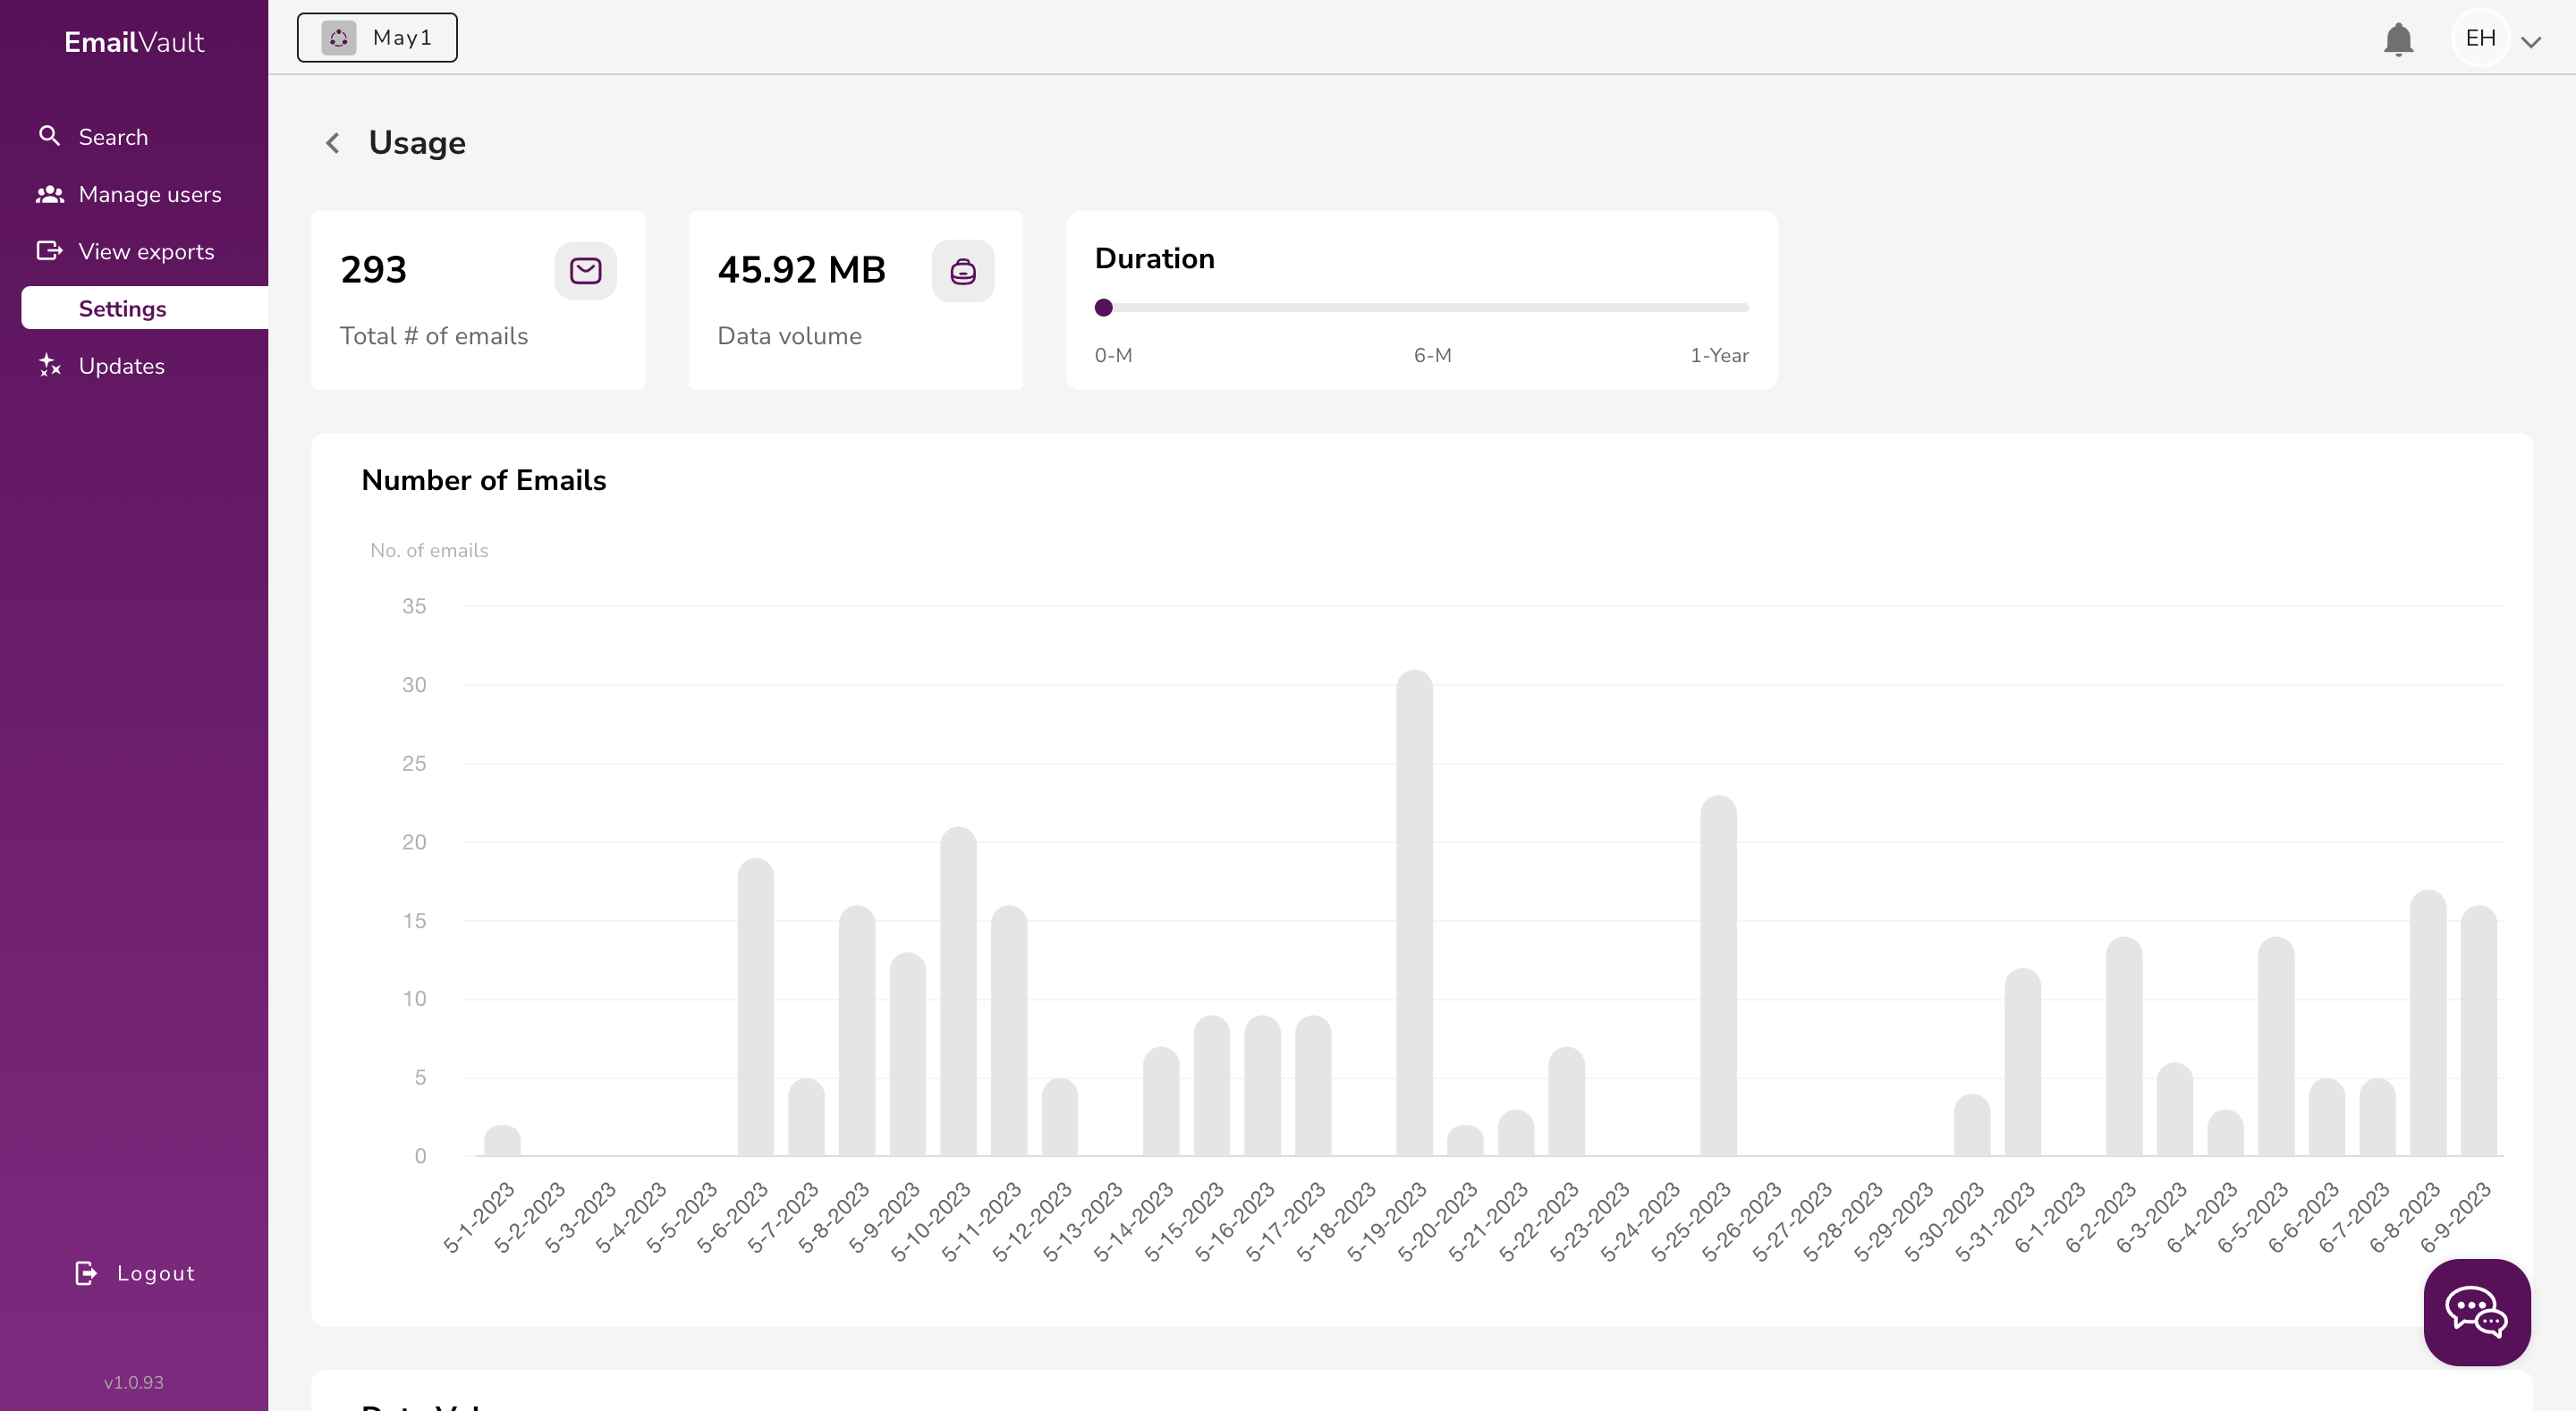Screen dimensions: 2576x1411
Task: Click the 5-19-2023 bar in the chart
Action: pyautogui.click(x=1413, y=912)
